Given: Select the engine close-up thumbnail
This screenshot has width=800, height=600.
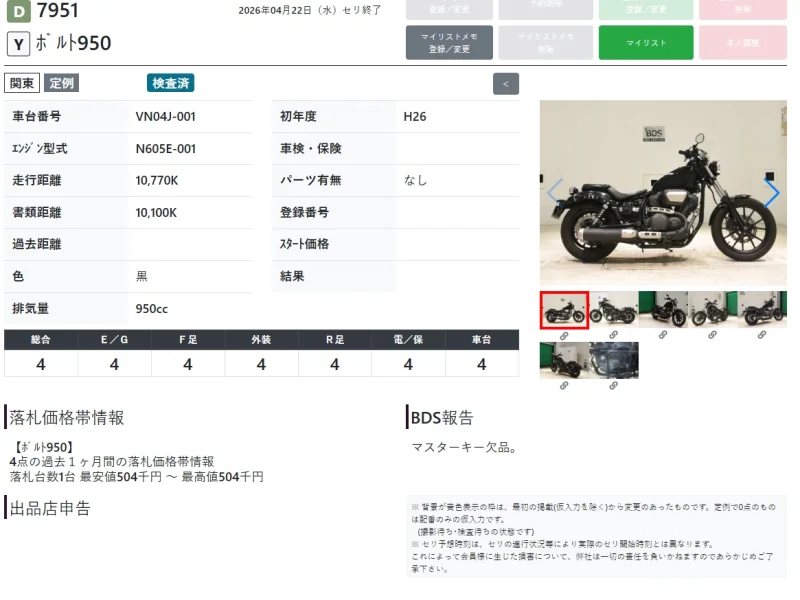Looking at the screenshot, I should pos(614,360).
